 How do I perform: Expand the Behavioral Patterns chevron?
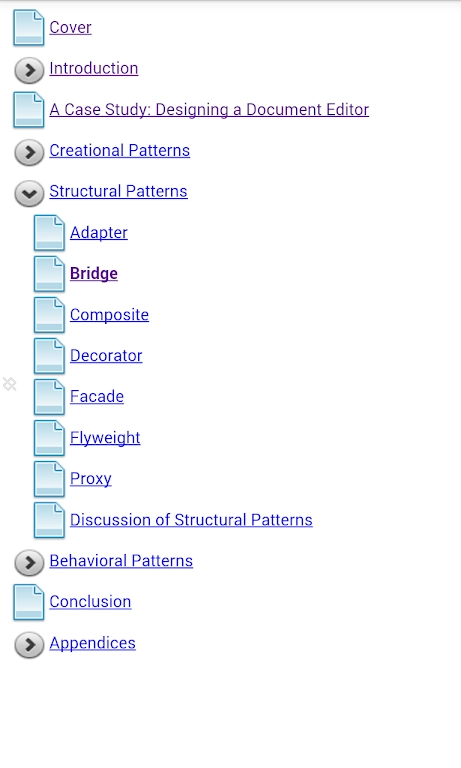(29, 563)
